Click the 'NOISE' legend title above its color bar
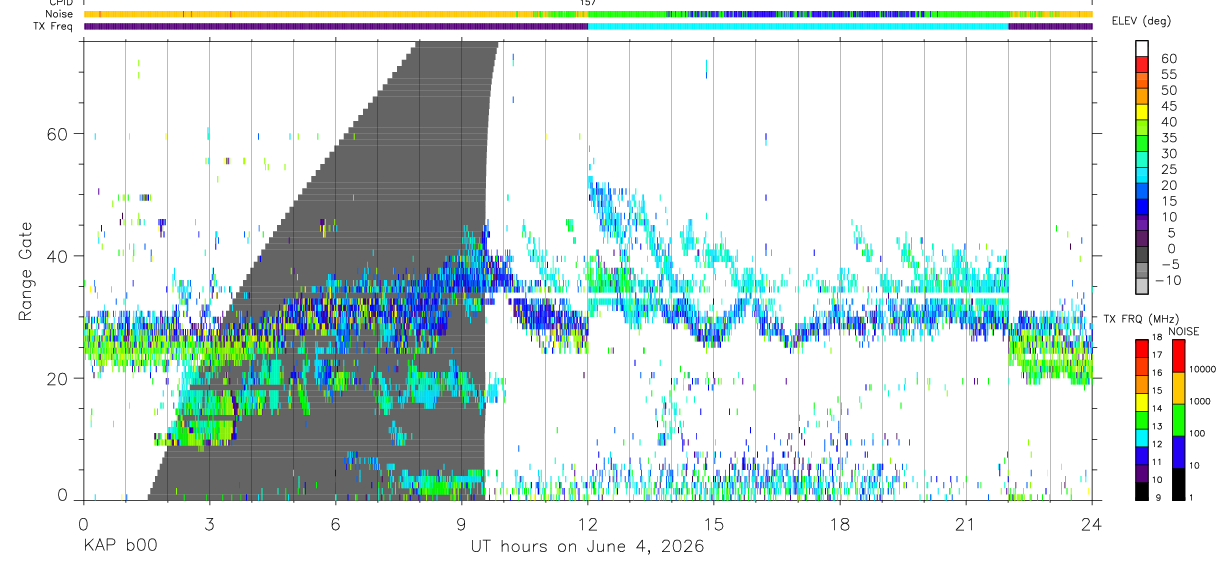The width and height of the screenshot is (1228, 567). pos(1183,331)
